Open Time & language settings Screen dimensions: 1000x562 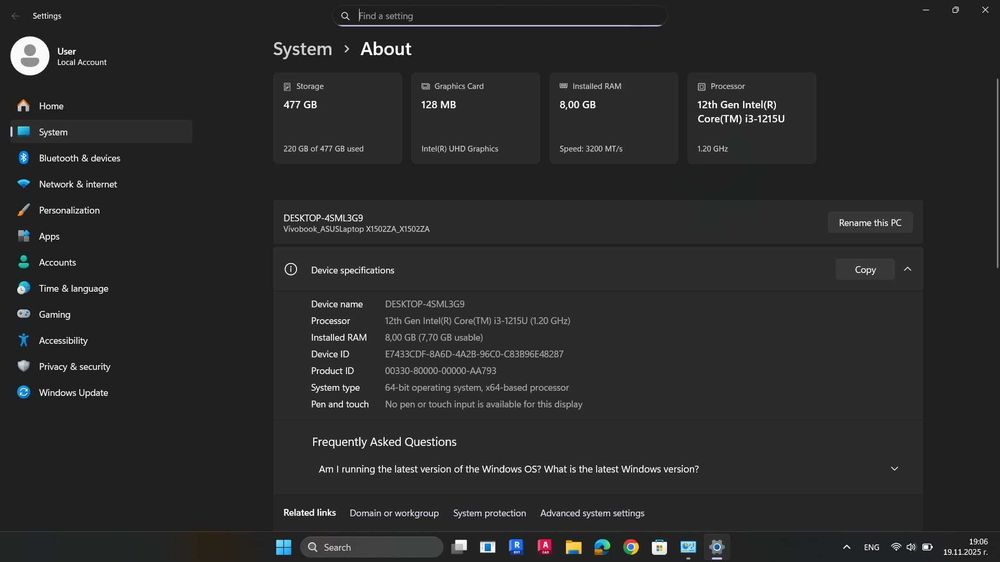point(101,288)
